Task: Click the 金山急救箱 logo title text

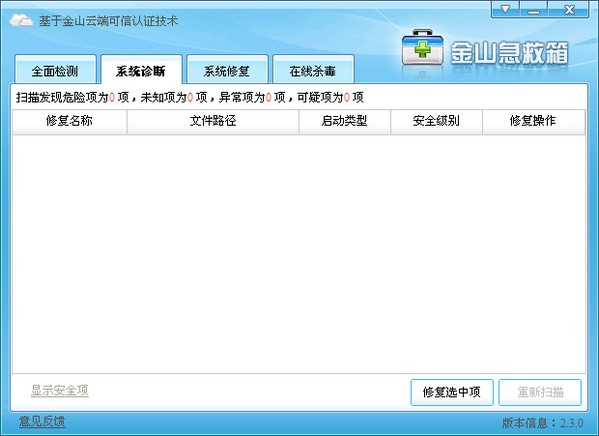Action: pyautogui.click(x=509, y=53)
